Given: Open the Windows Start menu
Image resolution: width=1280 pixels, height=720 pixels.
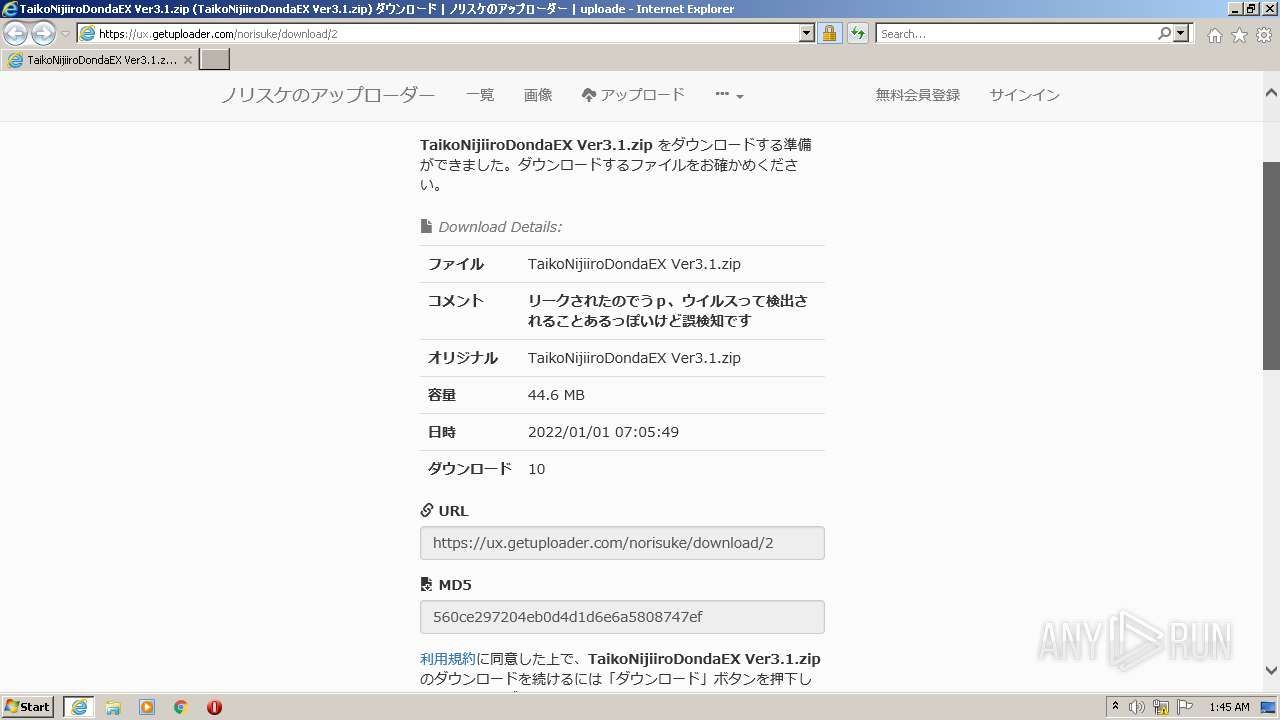Looking at the screenshot, I should point(27,707).
